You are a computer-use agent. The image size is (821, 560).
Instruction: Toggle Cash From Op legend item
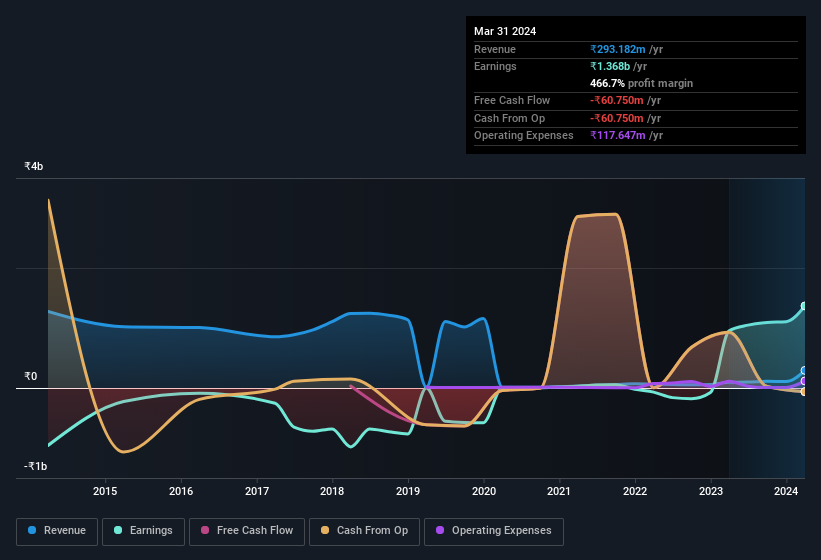click(365, 531)
